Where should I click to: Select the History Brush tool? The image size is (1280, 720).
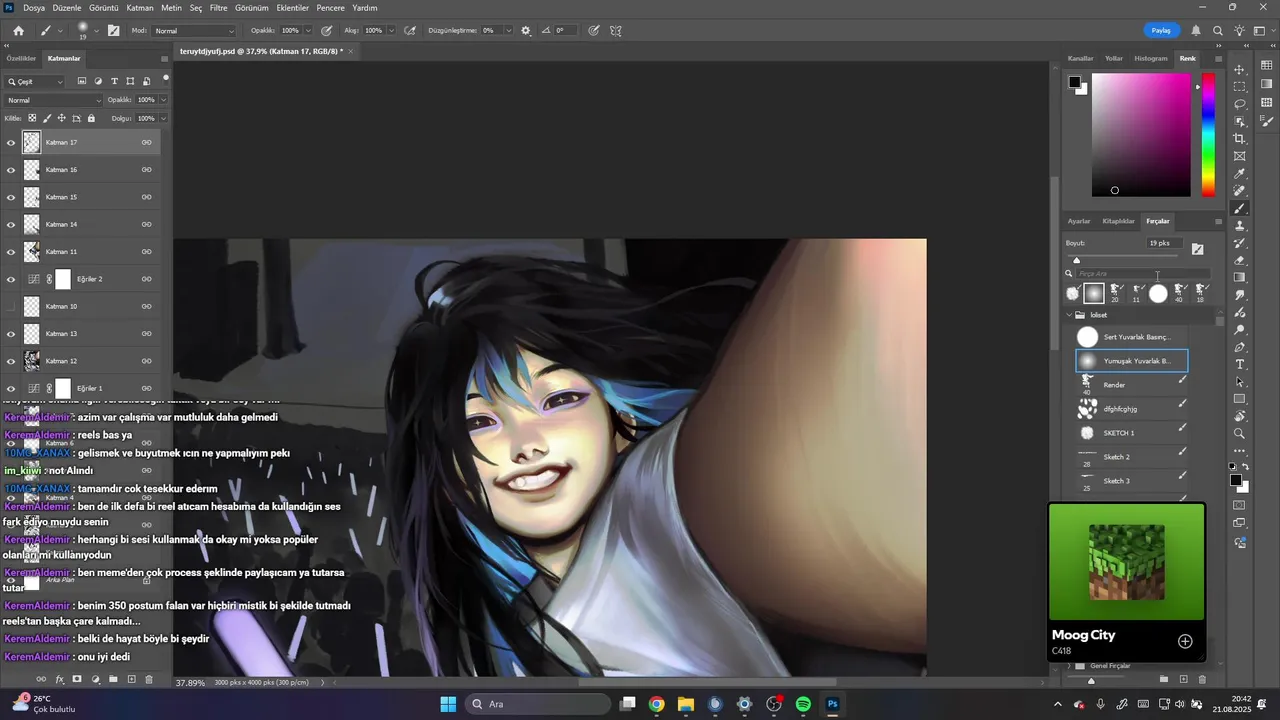click(x=1240, y=243)
